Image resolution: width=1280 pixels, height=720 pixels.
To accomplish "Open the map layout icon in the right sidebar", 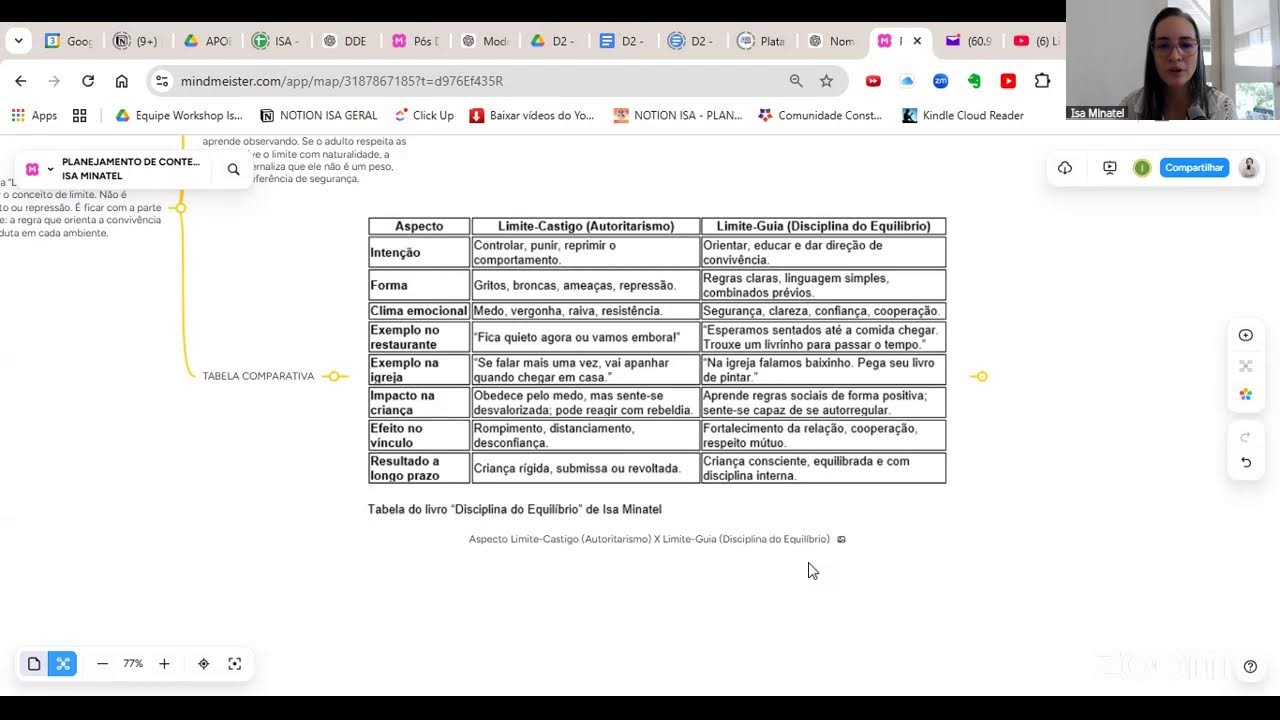I will click(x=1246, y=366).
